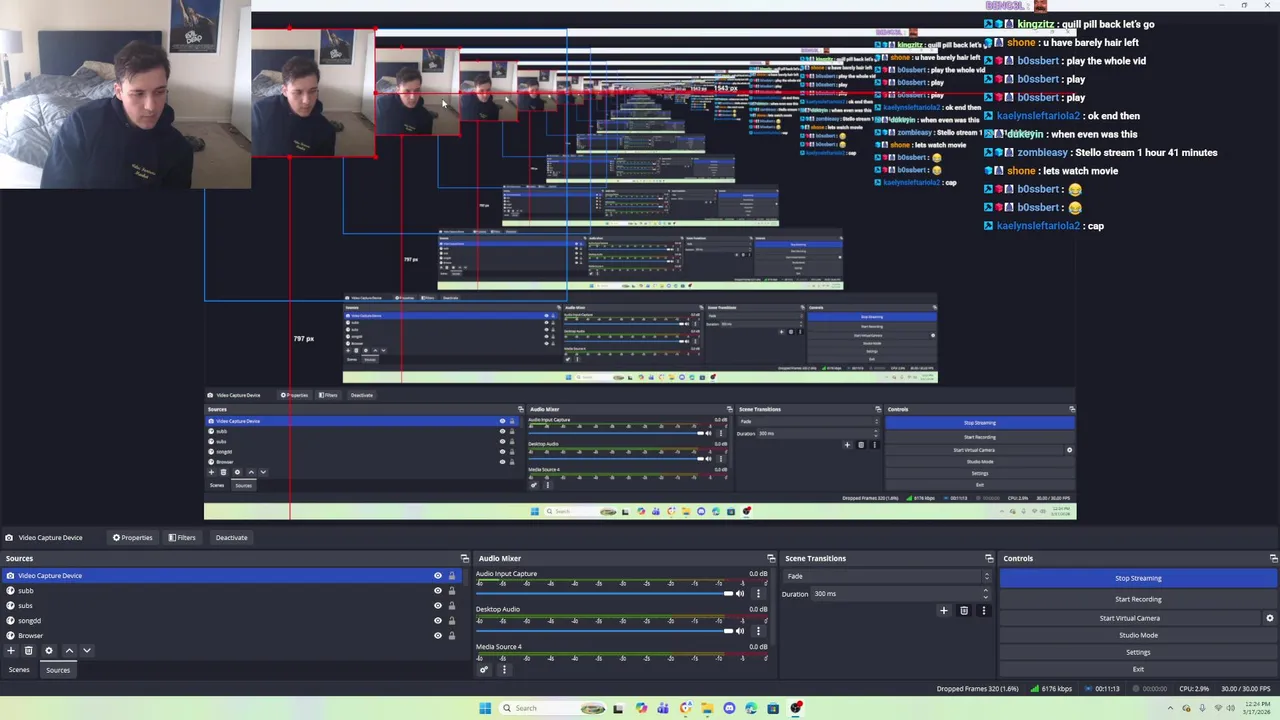The width and height of the screenshot is (1280, 720).
Task: Click the Duration 300 ms field
Action: click(901, 594)
